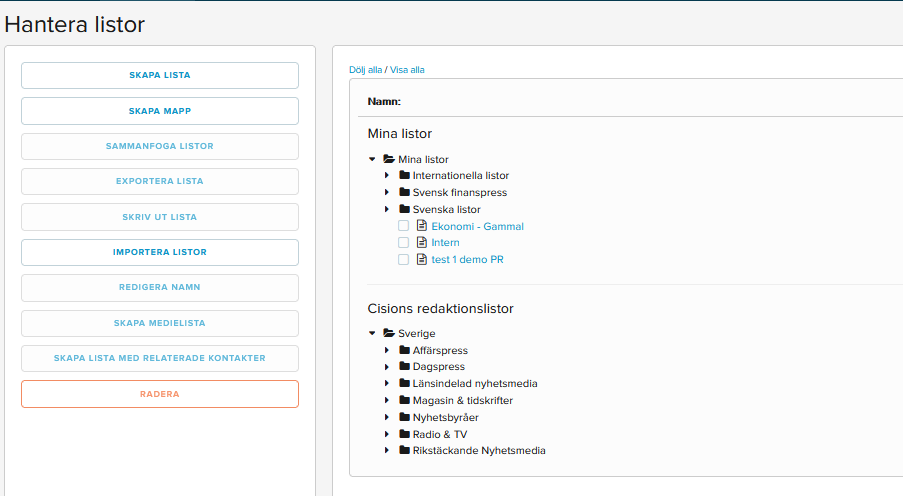The height and width of the screenshot is (496, 903).
Task: Expand Radio & TV folder arrow
Action: coord(387,433)
